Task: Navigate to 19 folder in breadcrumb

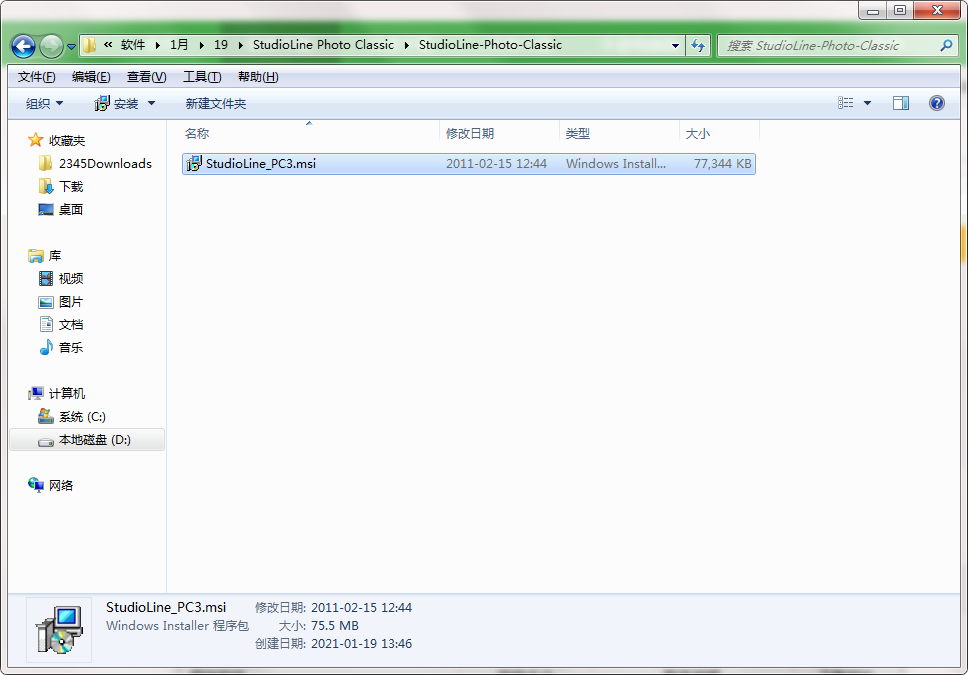Action: point(221,44)
